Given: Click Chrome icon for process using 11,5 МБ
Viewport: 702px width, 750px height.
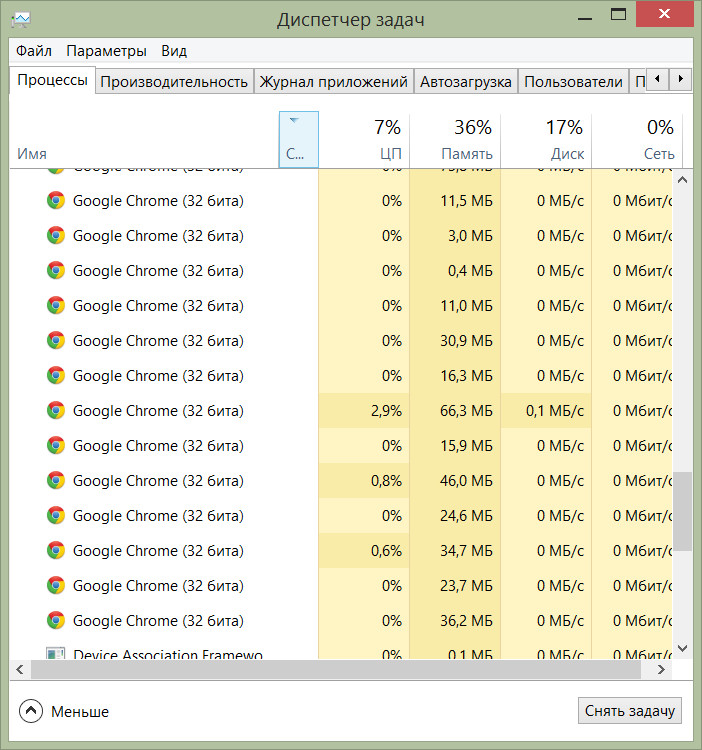Looking at the screenshot, I should point(56,200).
